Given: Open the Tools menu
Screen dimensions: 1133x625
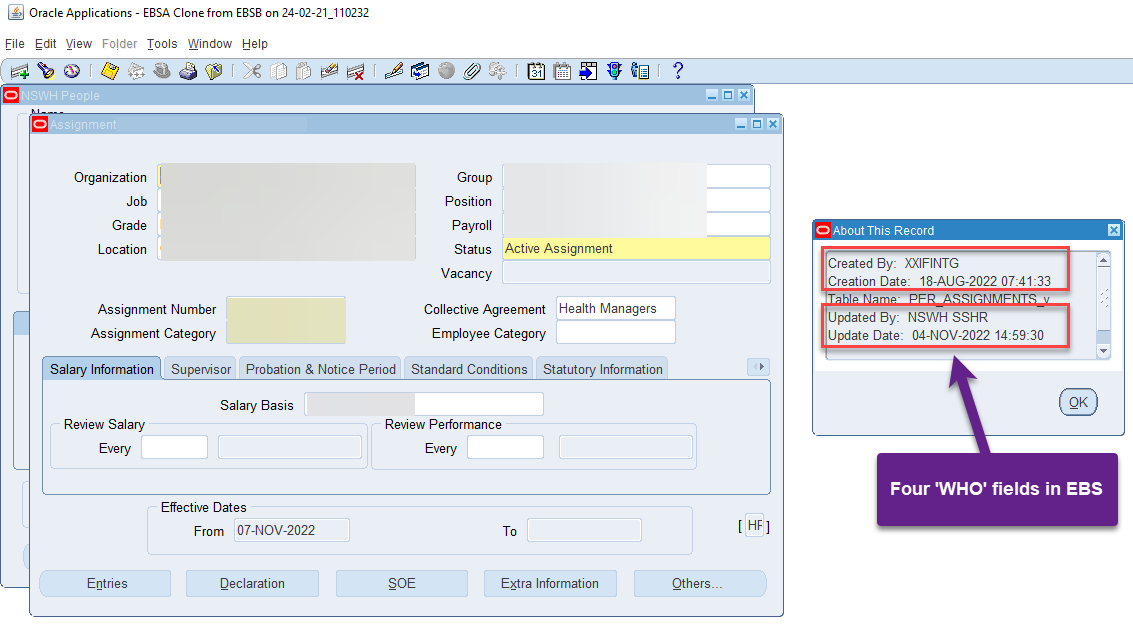Looking at the screenshot, I should pos(162,44).
